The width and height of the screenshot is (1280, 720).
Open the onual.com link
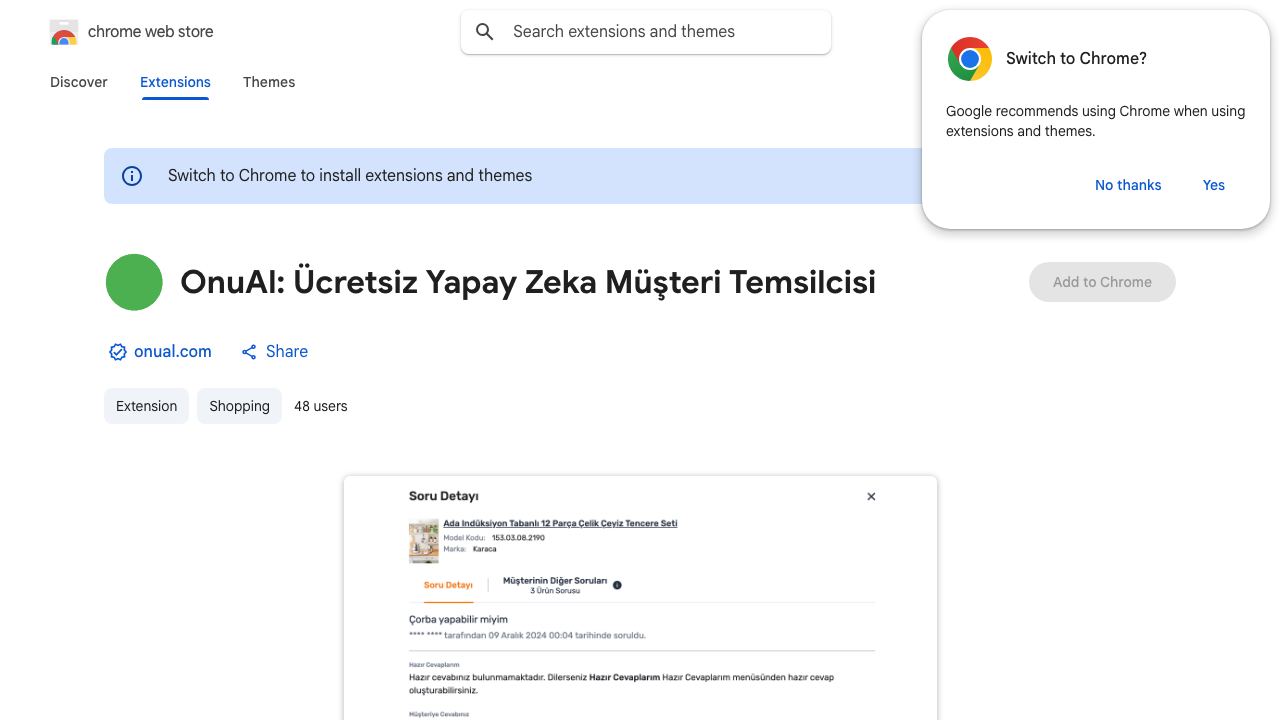coord(173,352)
